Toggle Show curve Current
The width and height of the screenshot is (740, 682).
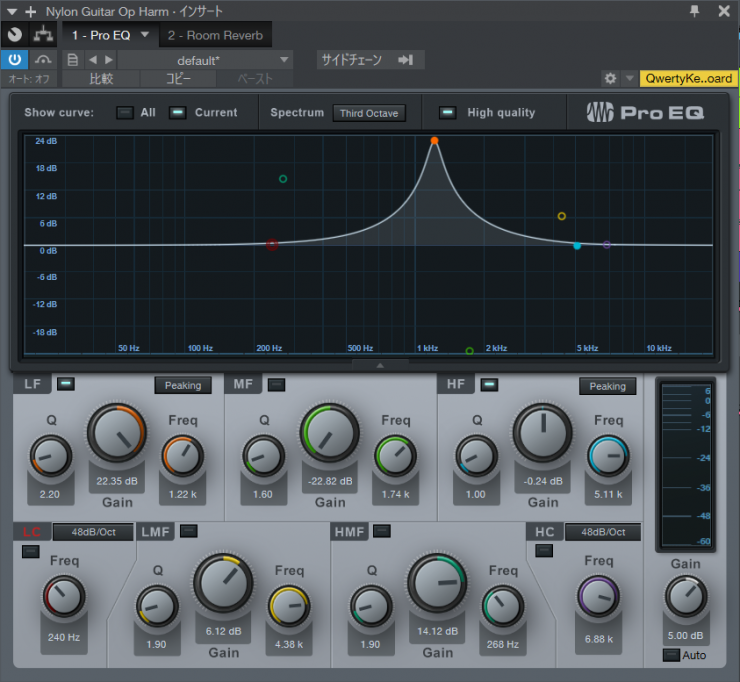click(x=177, y=112)
